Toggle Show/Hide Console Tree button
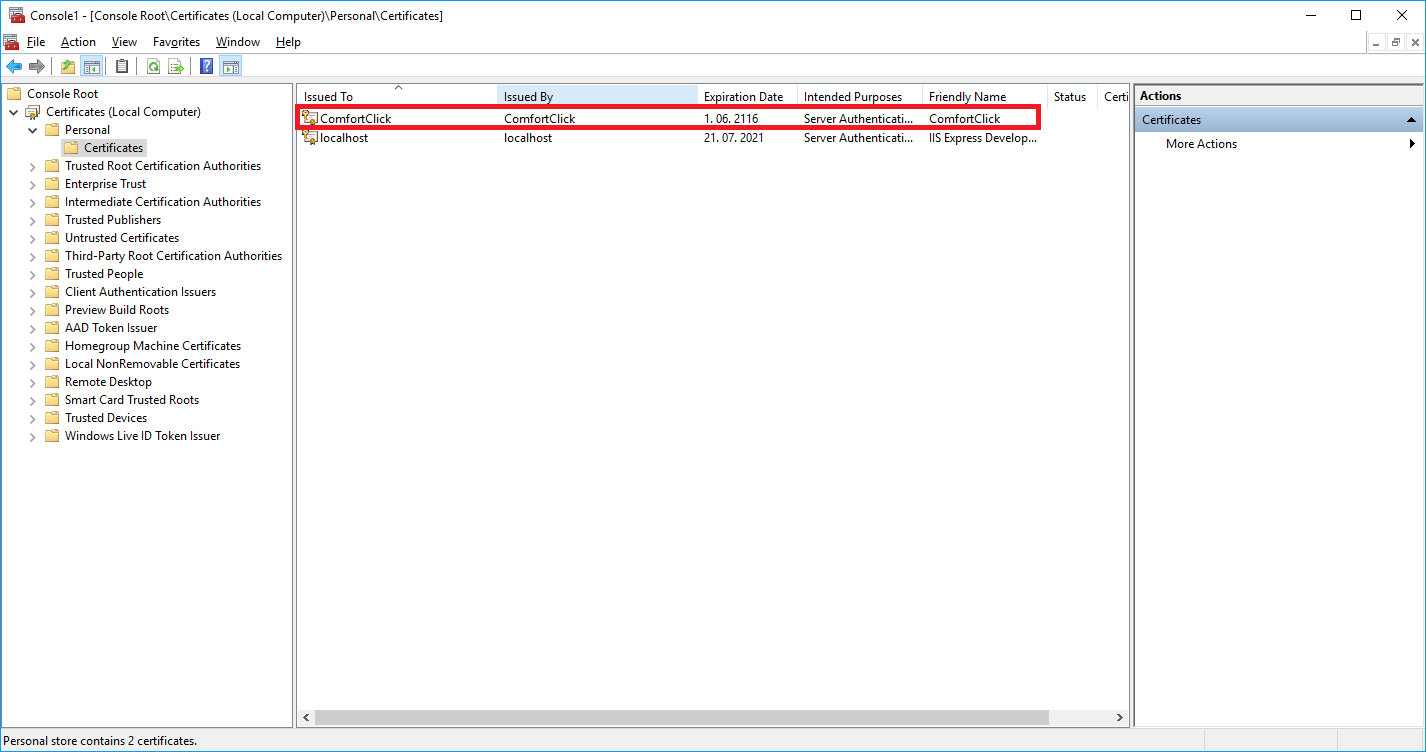 pyautogui.click(x=91, y=67)
